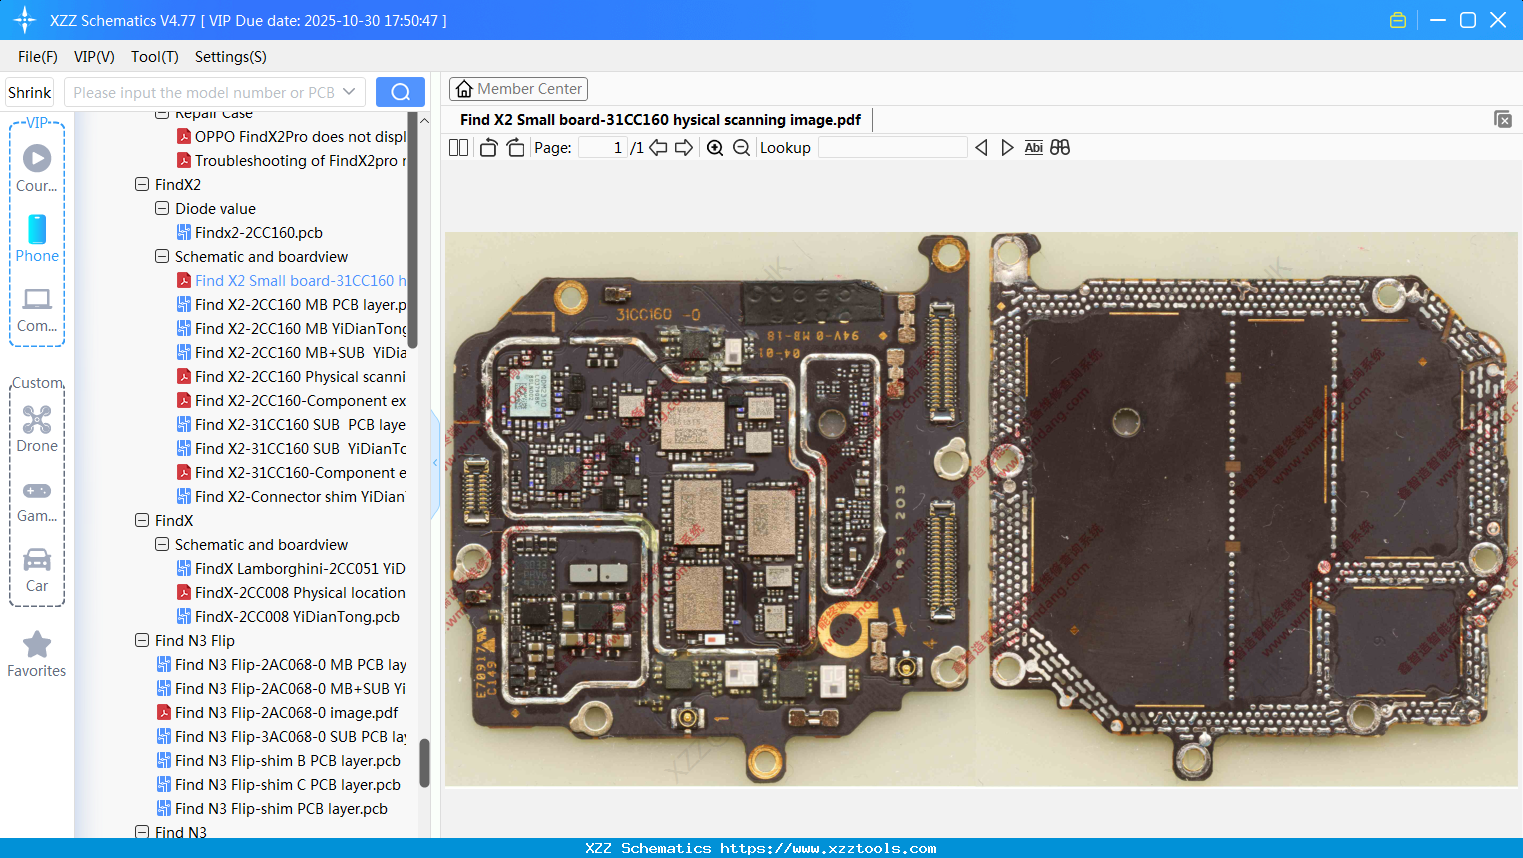Screen dimensions: 1523x858
Task: Collapse the FindX2 tree node
Action: (141, 184)
